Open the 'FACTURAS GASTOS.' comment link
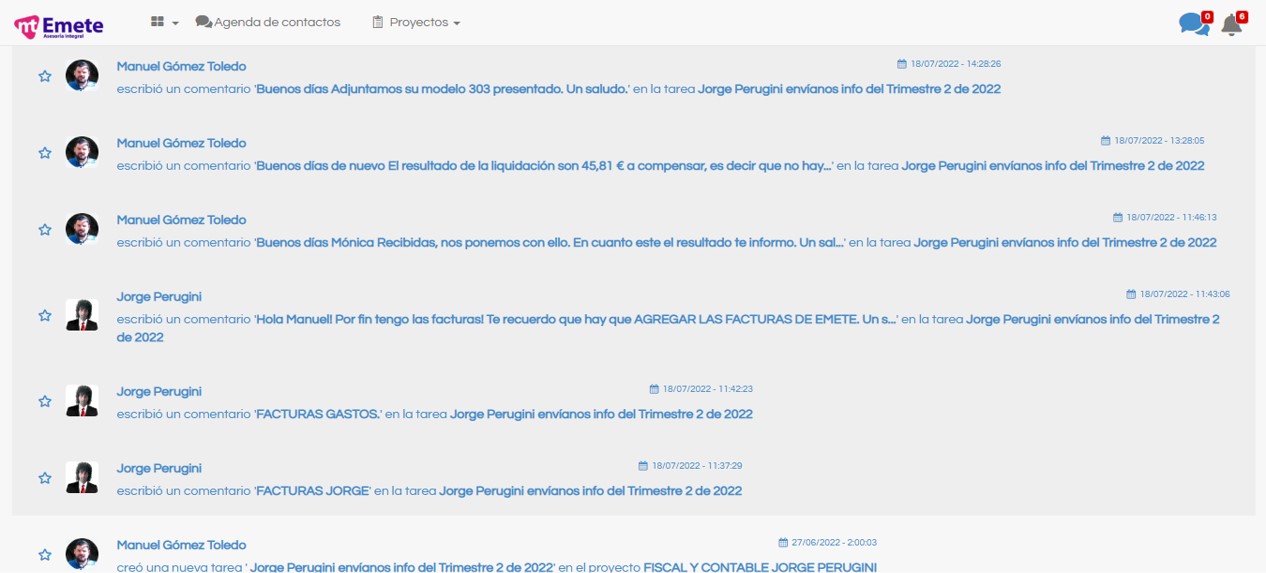 (x=318, y=414)
